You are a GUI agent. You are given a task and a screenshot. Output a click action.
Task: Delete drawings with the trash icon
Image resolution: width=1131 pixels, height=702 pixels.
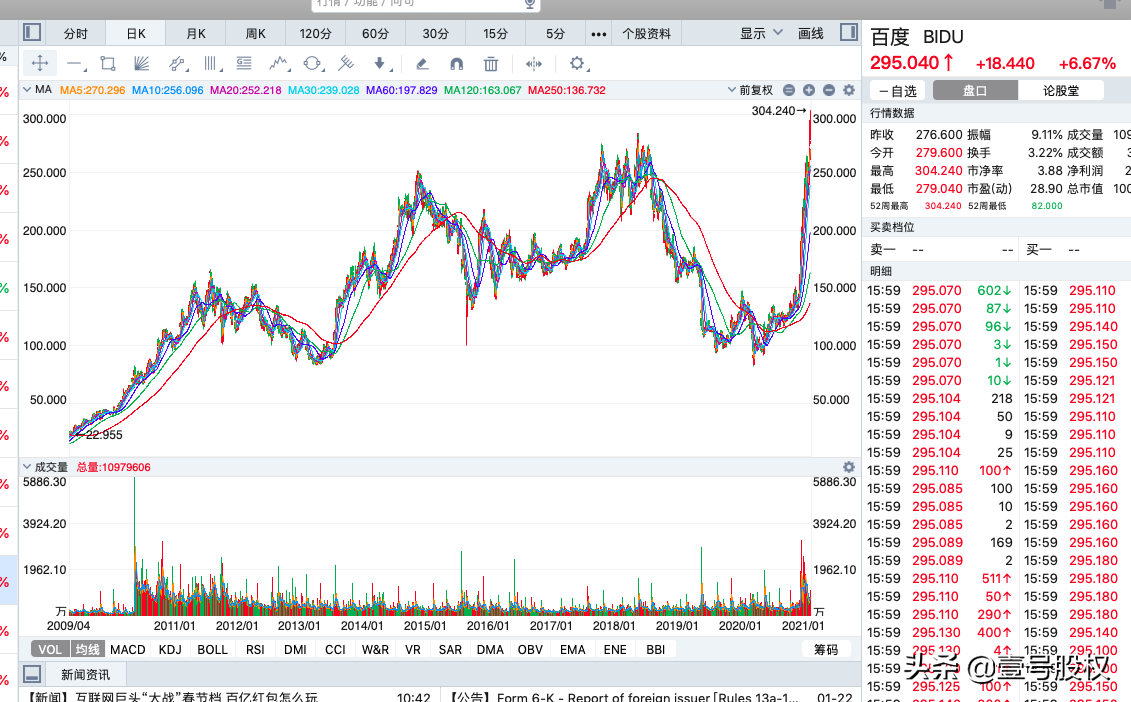point(490,64)
